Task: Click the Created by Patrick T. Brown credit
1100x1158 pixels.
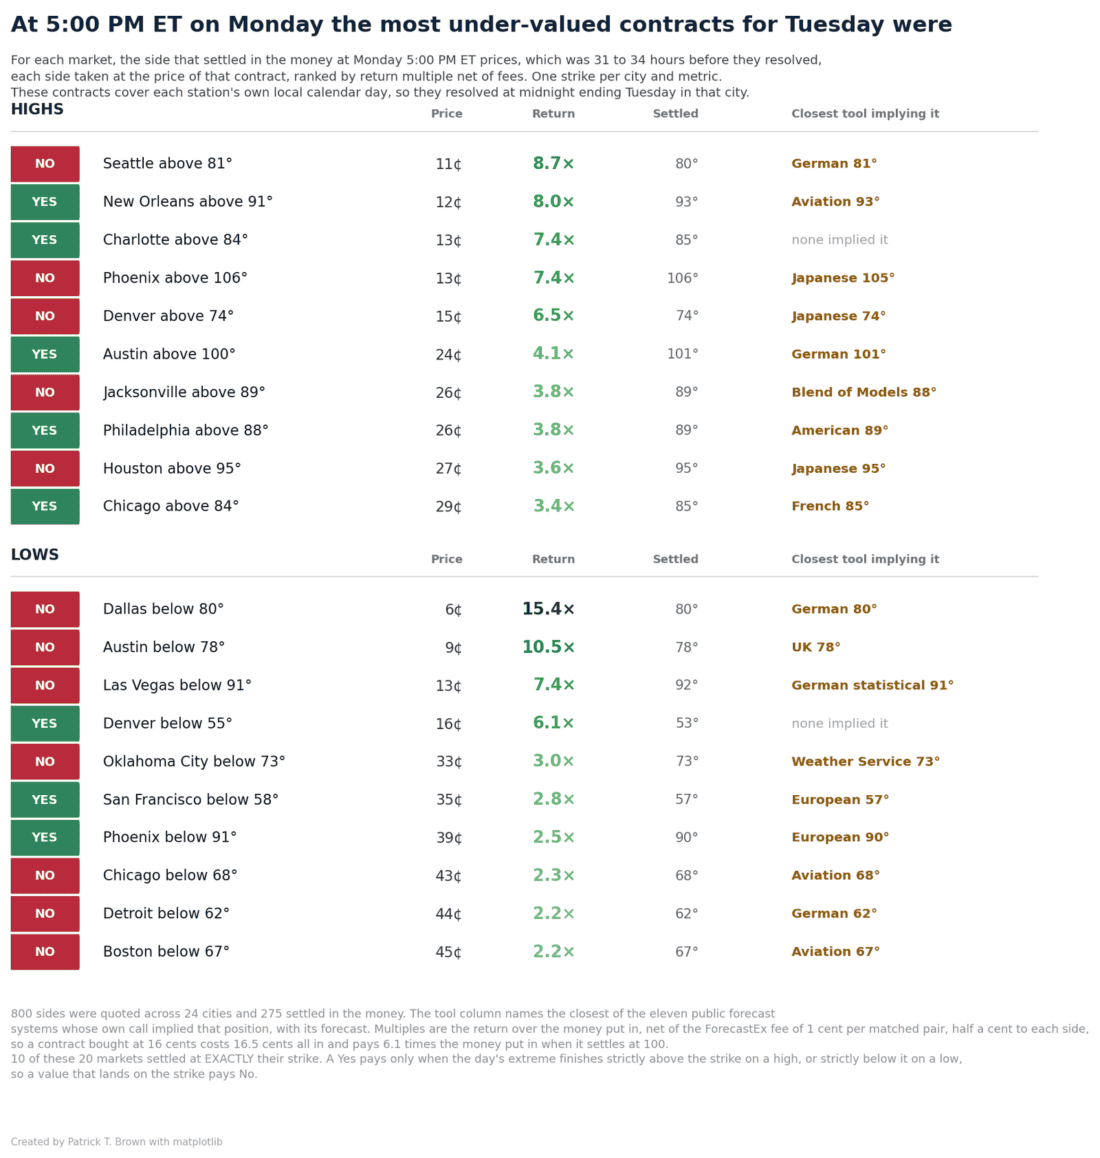Action: 117,1142
